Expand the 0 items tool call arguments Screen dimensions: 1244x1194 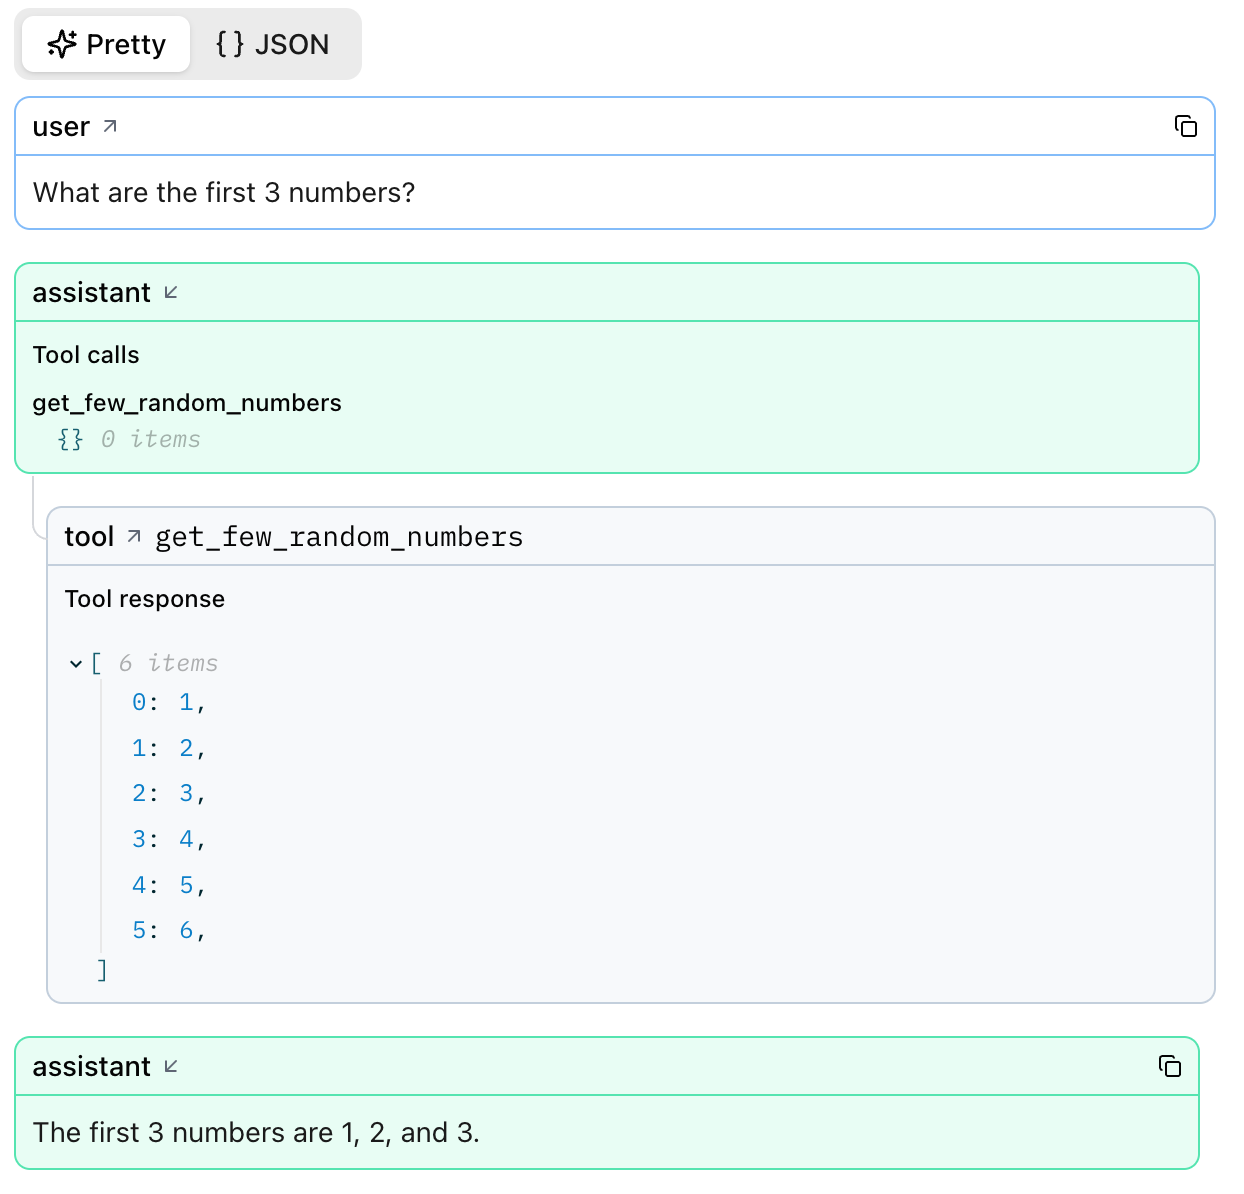pyautogui.click(x=69, y=438)
